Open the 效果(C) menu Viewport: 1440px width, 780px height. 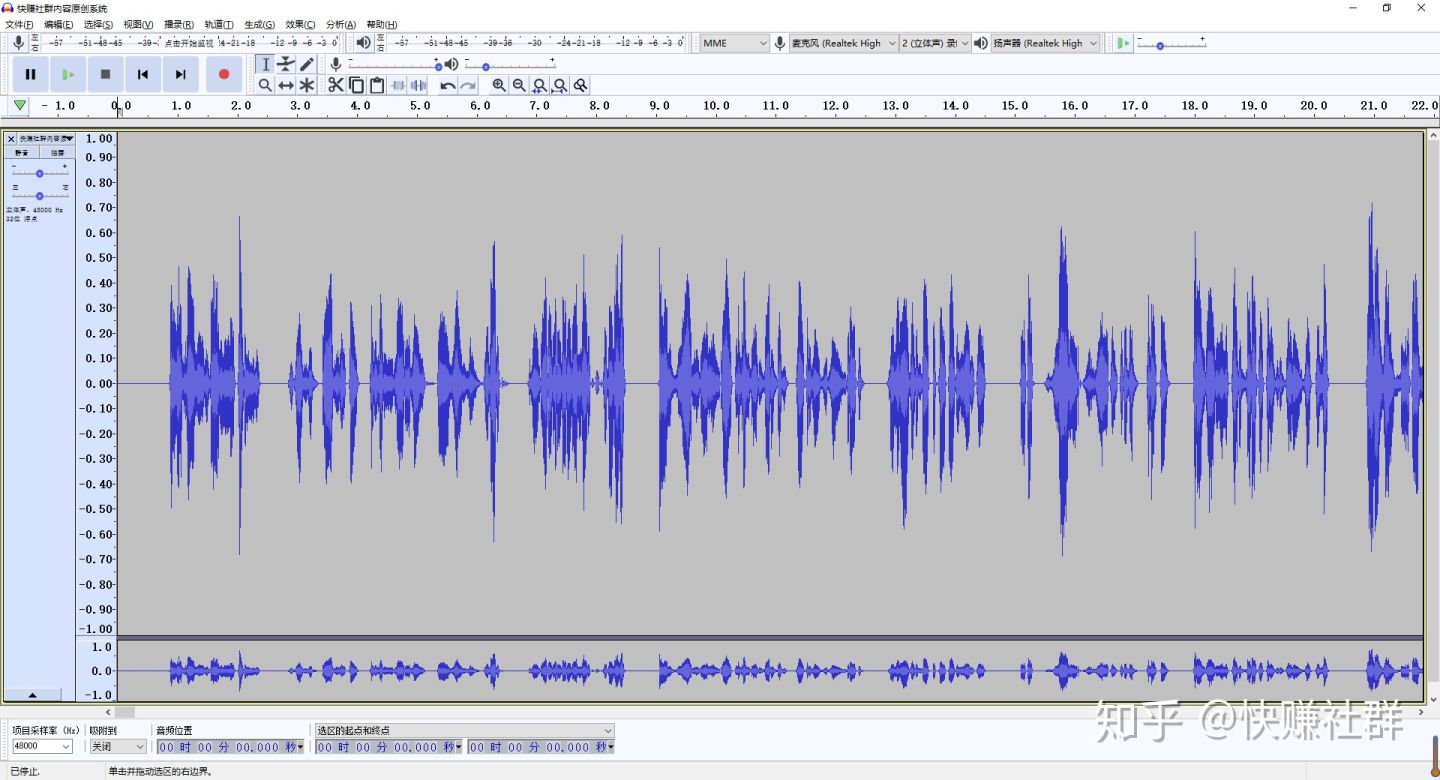300,24
